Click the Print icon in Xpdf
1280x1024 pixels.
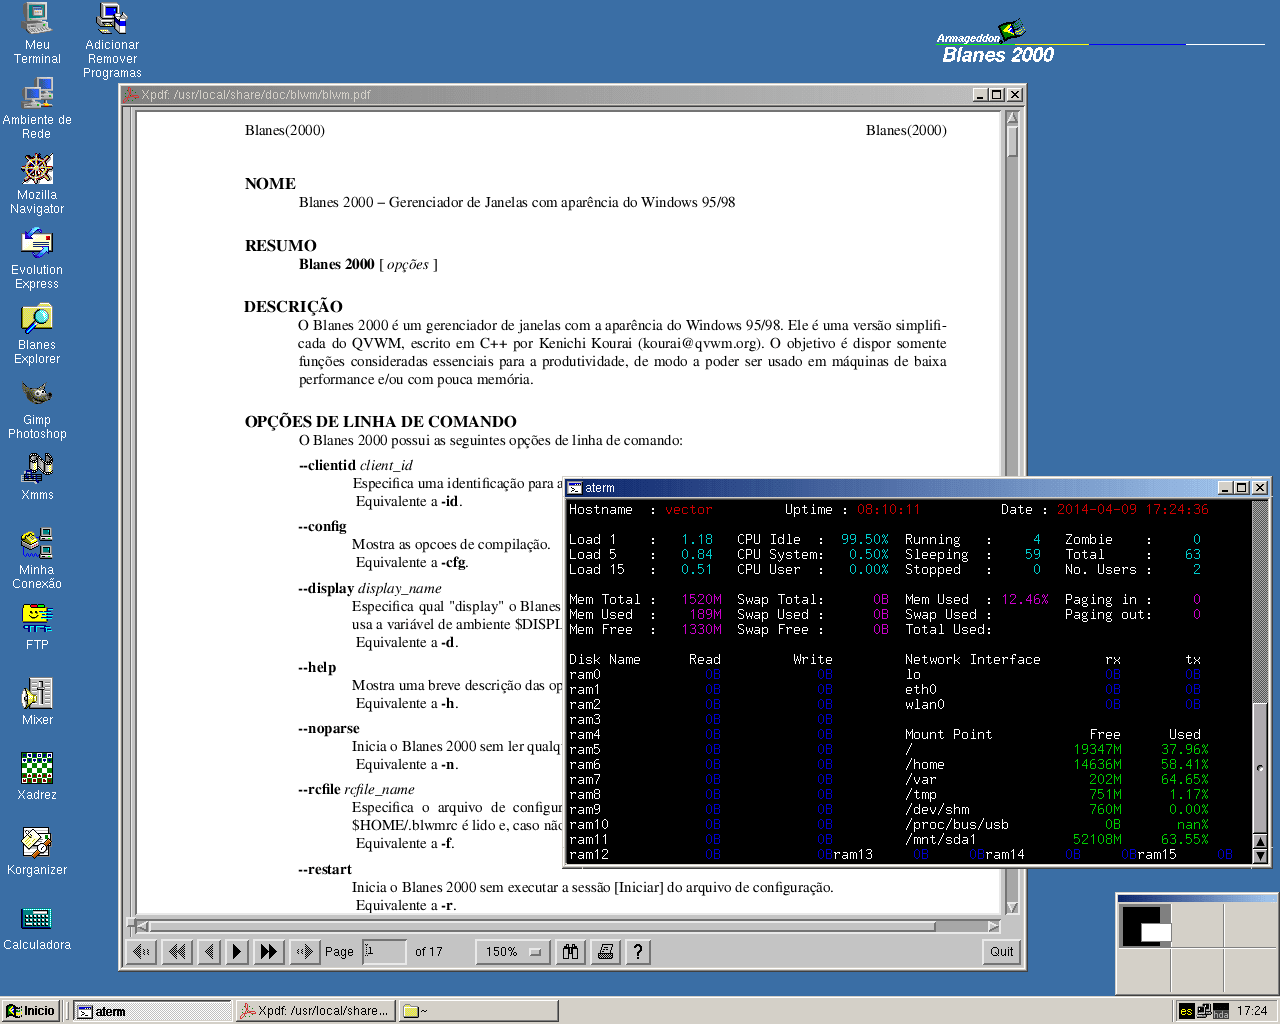point(605,952)
